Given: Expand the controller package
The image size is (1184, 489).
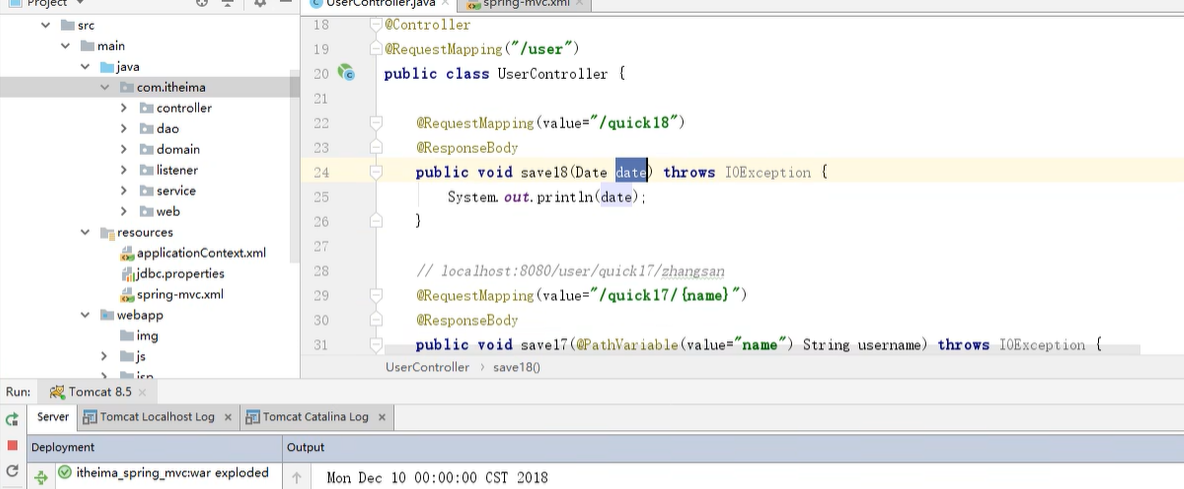Looking at the screenshot, I should coord(124,108).
